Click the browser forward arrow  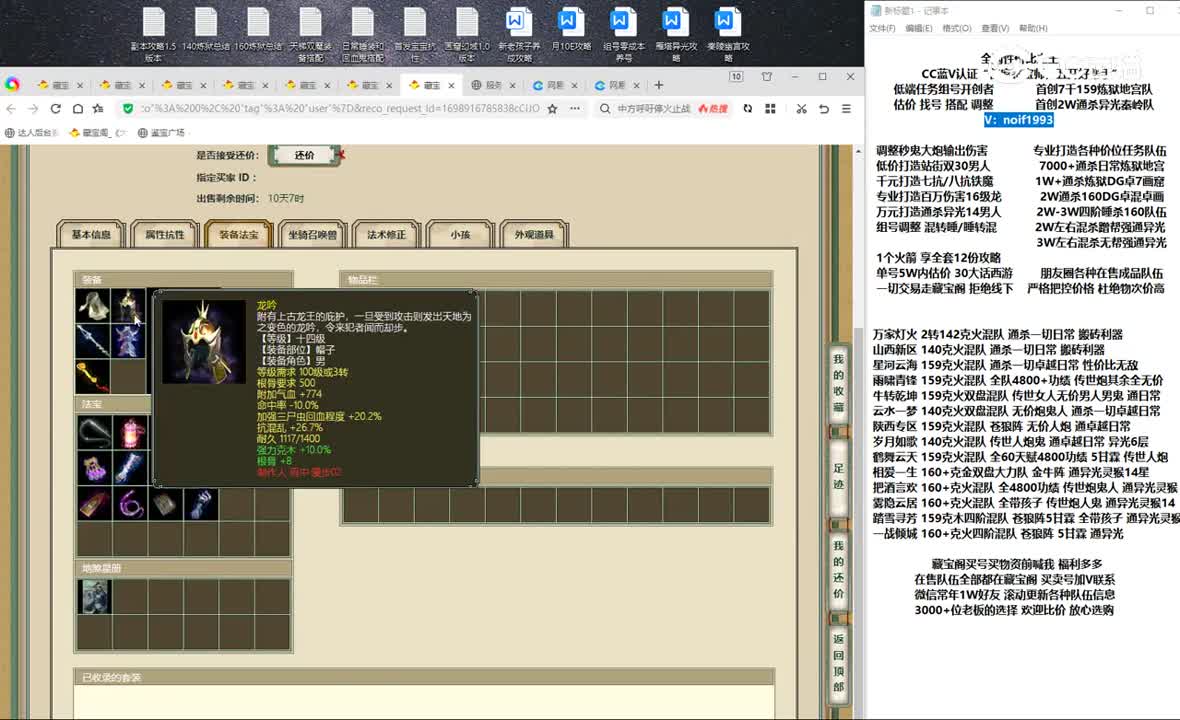(x=32, y=108)
